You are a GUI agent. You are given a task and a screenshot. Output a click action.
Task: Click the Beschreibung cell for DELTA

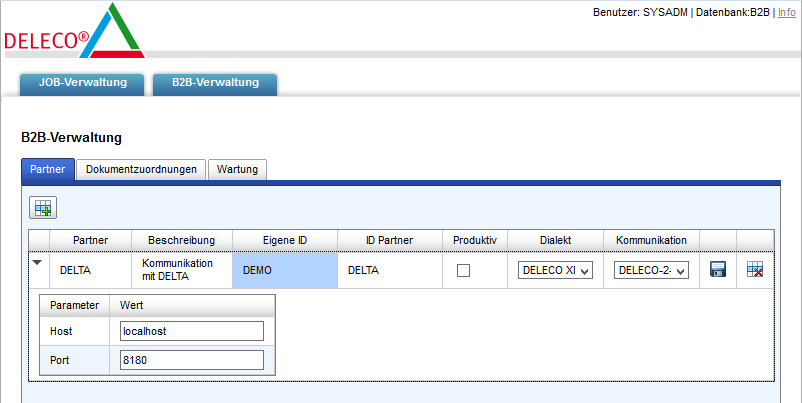tap(181, 270)
